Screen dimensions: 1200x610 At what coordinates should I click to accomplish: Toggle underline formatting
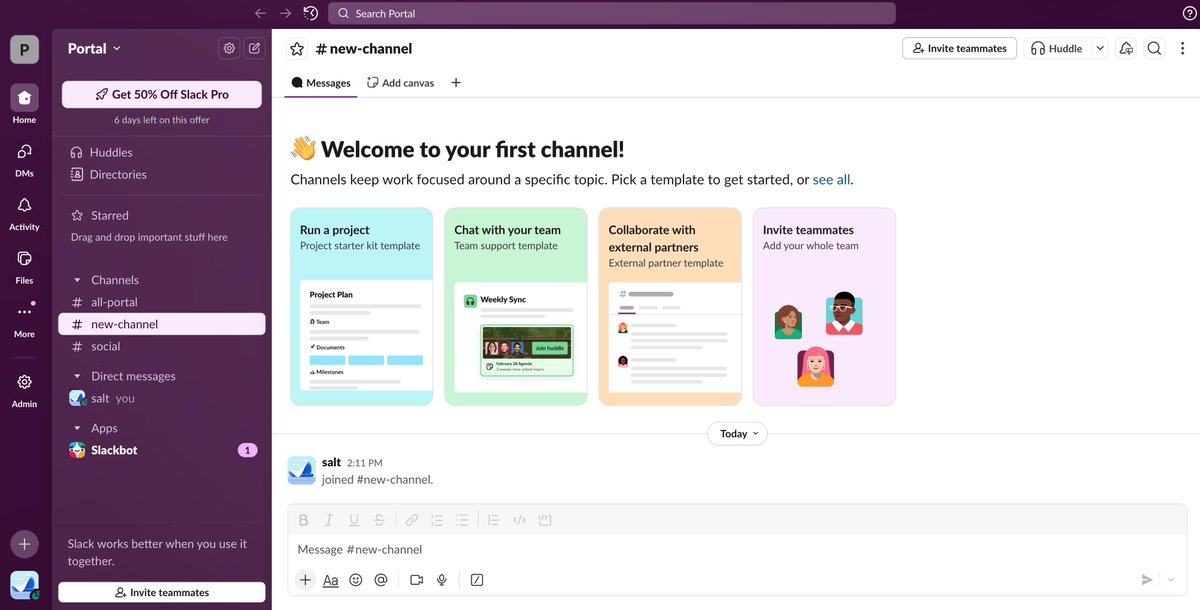point(353,520)
